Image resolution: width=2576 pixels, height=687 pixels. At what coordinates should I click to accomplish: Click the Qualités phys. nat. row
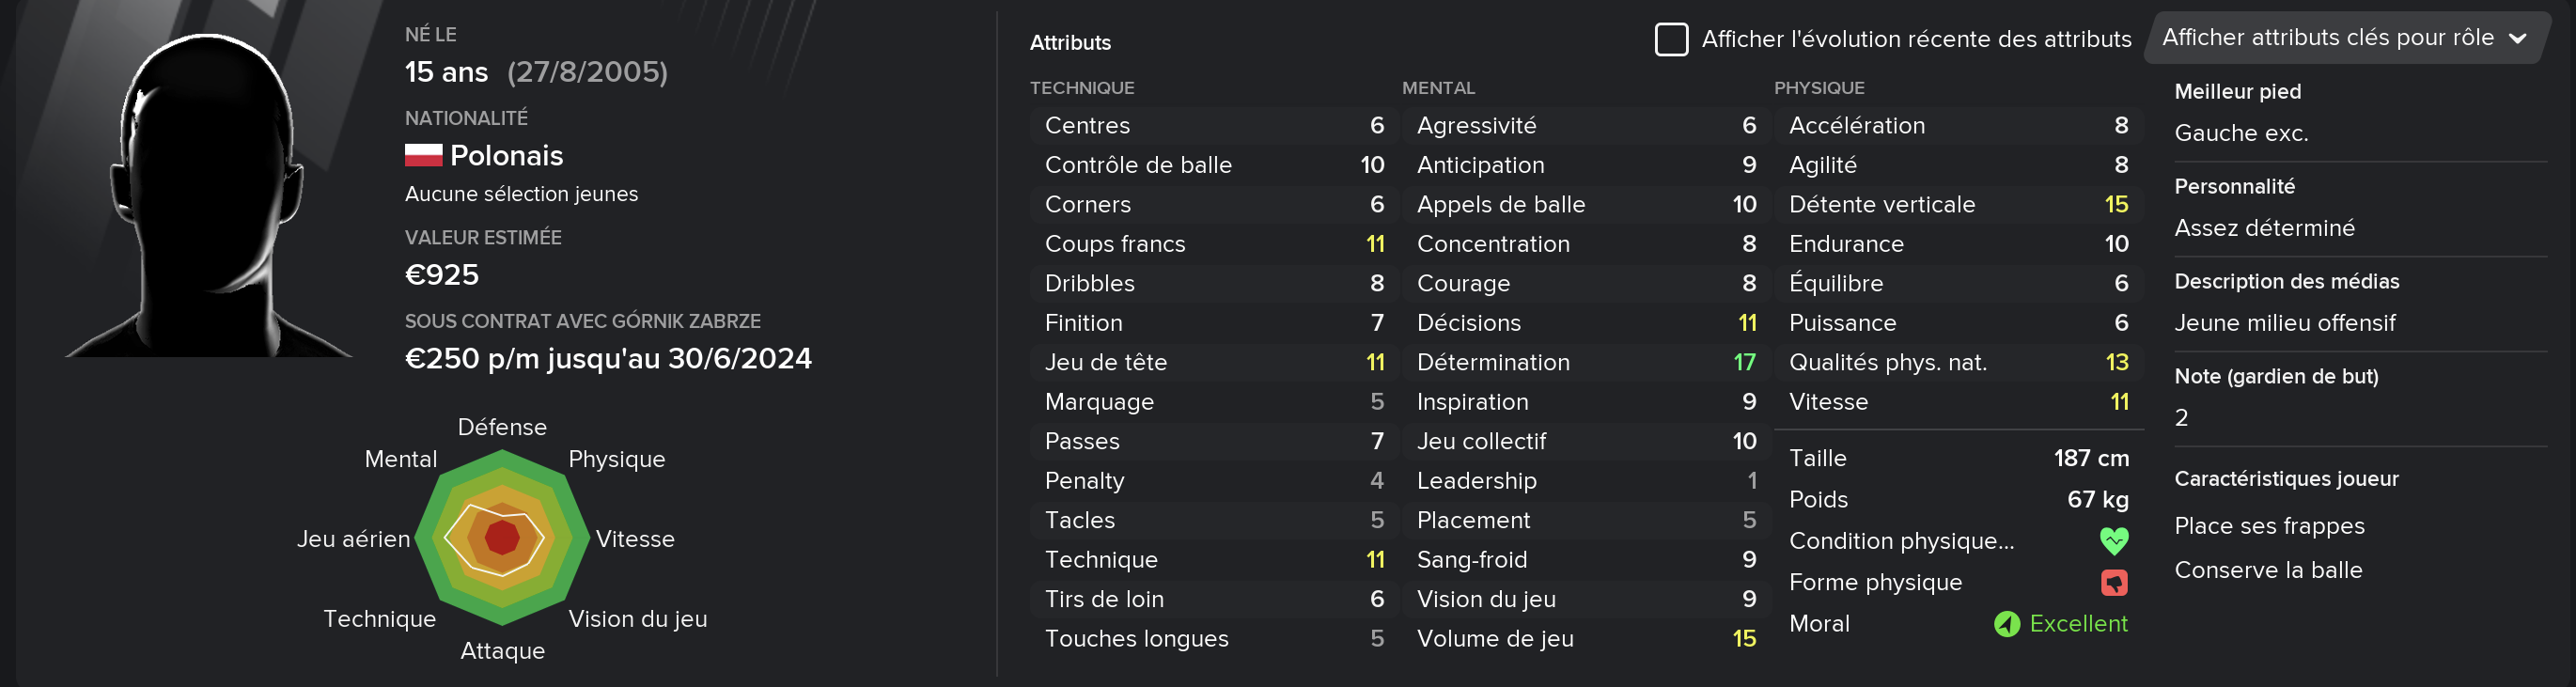pos(1958,362)
